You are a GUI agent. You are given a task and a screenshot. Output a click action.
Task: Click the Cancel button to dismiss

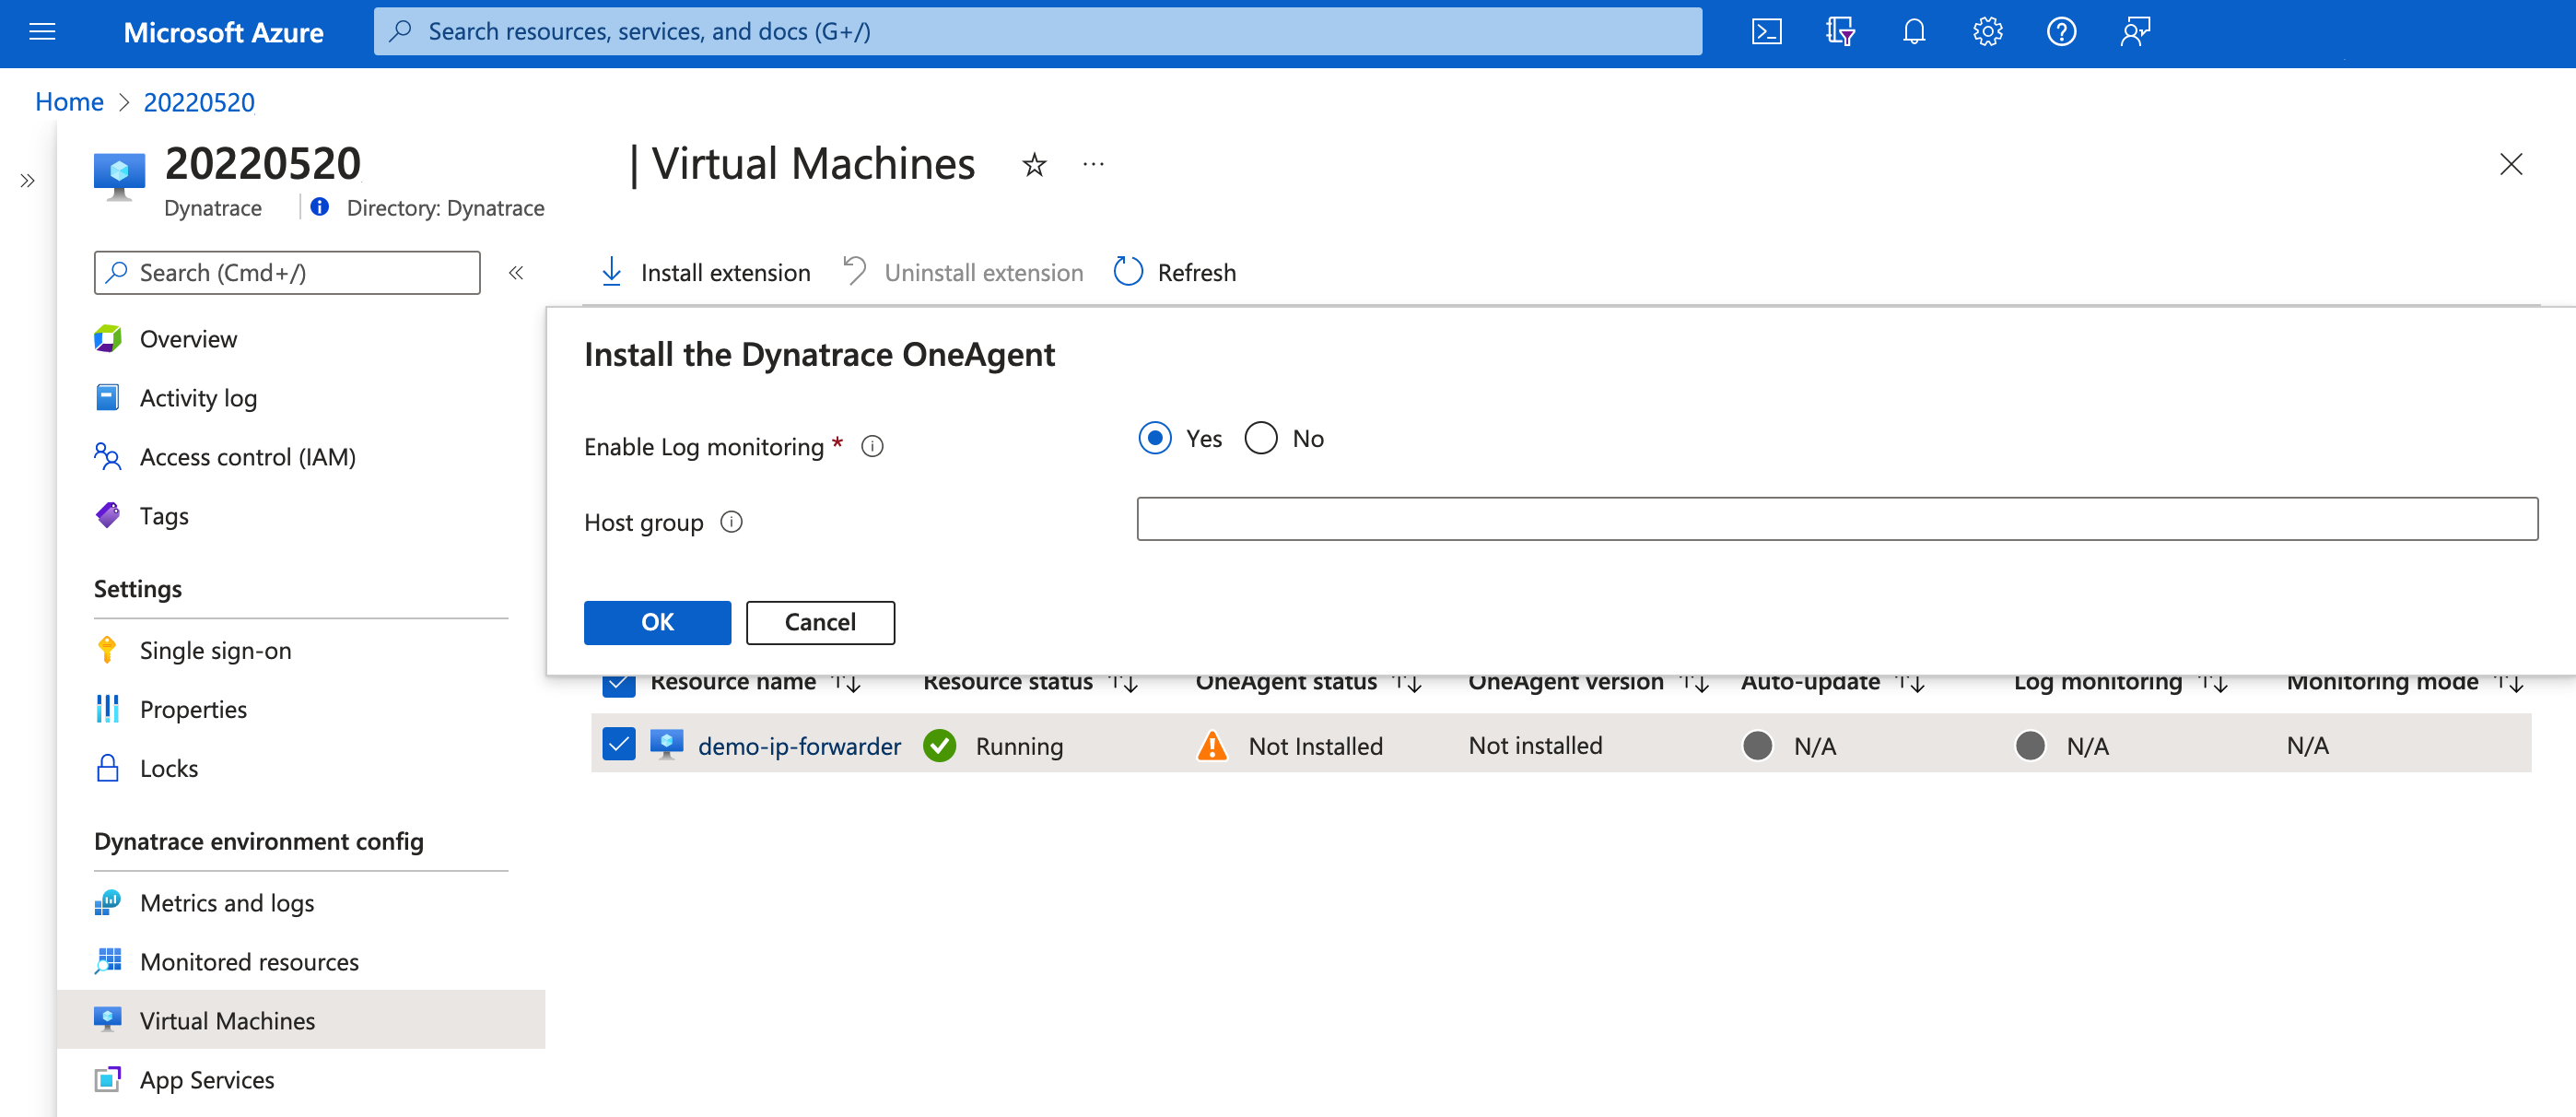[x=820, y=621]
